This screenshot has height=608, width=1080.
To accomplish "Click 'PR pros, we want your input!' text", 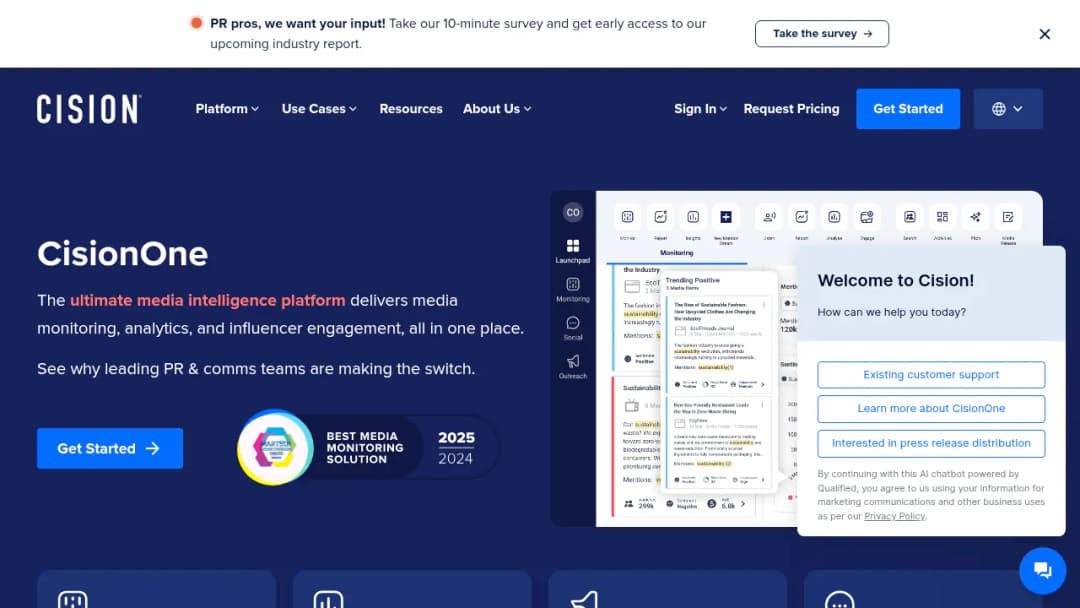I will click(298, 23).
